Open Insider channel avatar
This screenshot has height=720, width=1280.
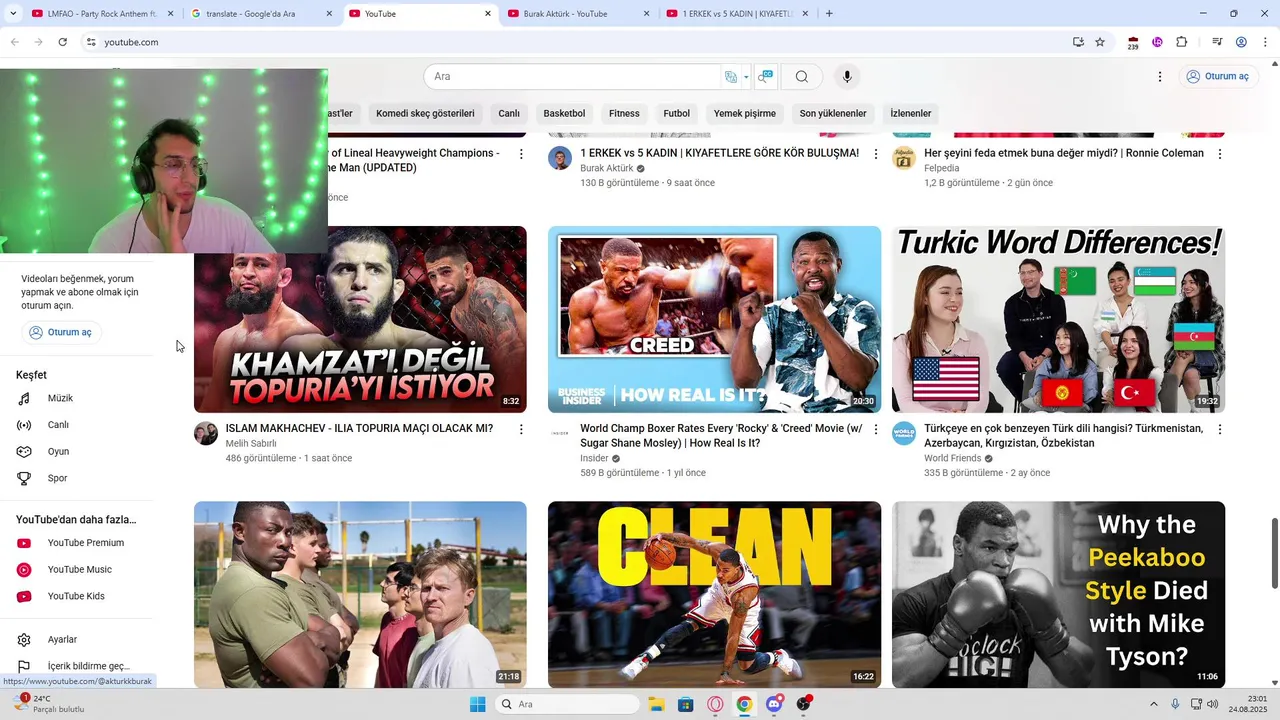click(560, 433)
